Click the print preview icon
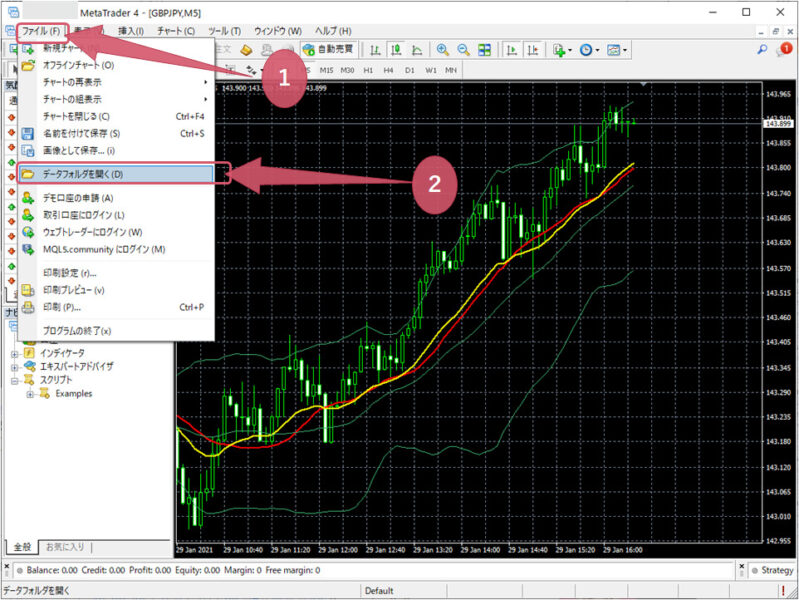The width and height of the screenshot is (799, 600). [28, 290]
